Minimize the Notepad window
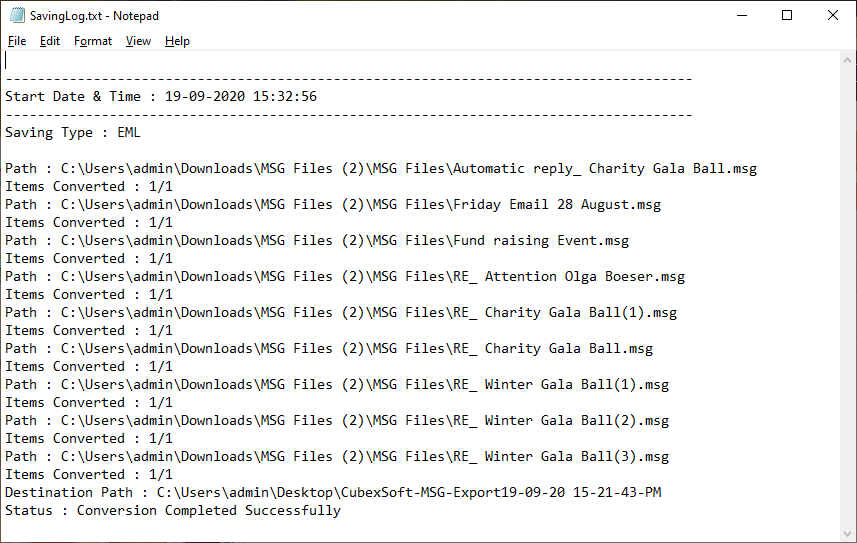 (x=742, y=15)
